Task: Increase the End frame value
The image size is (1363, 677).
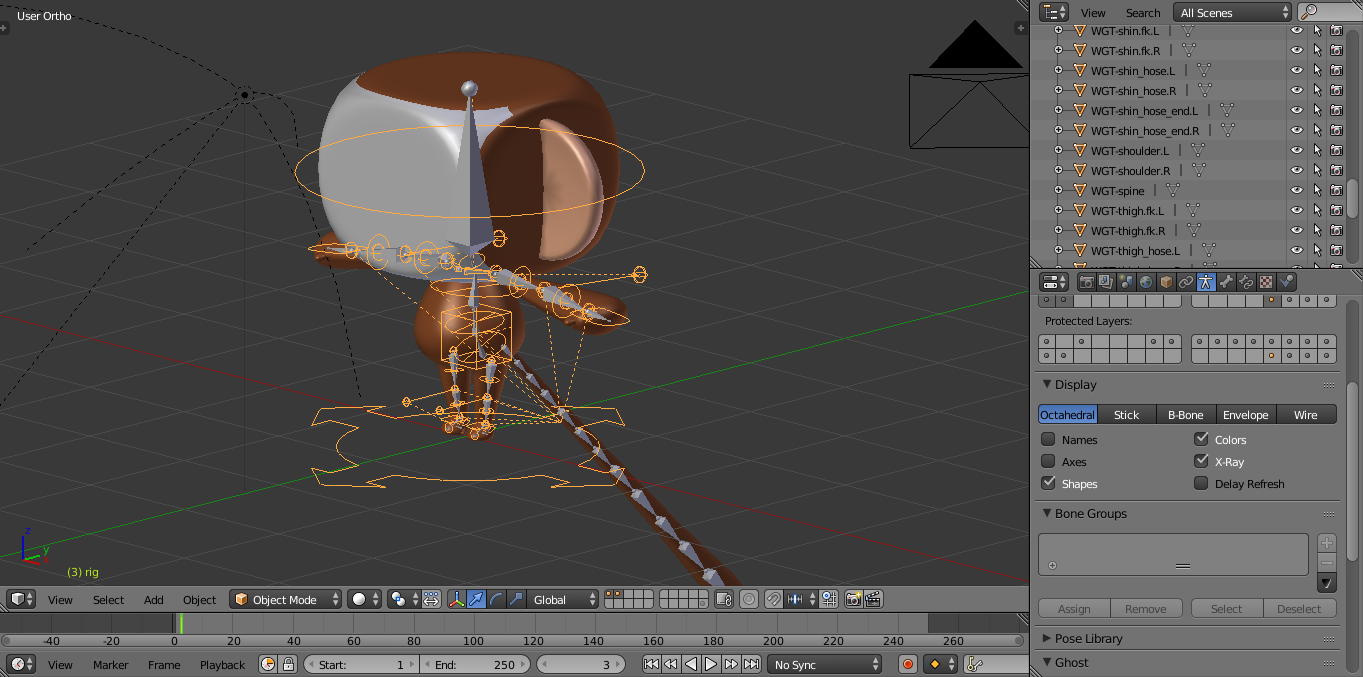Action: tap(521, 663)
